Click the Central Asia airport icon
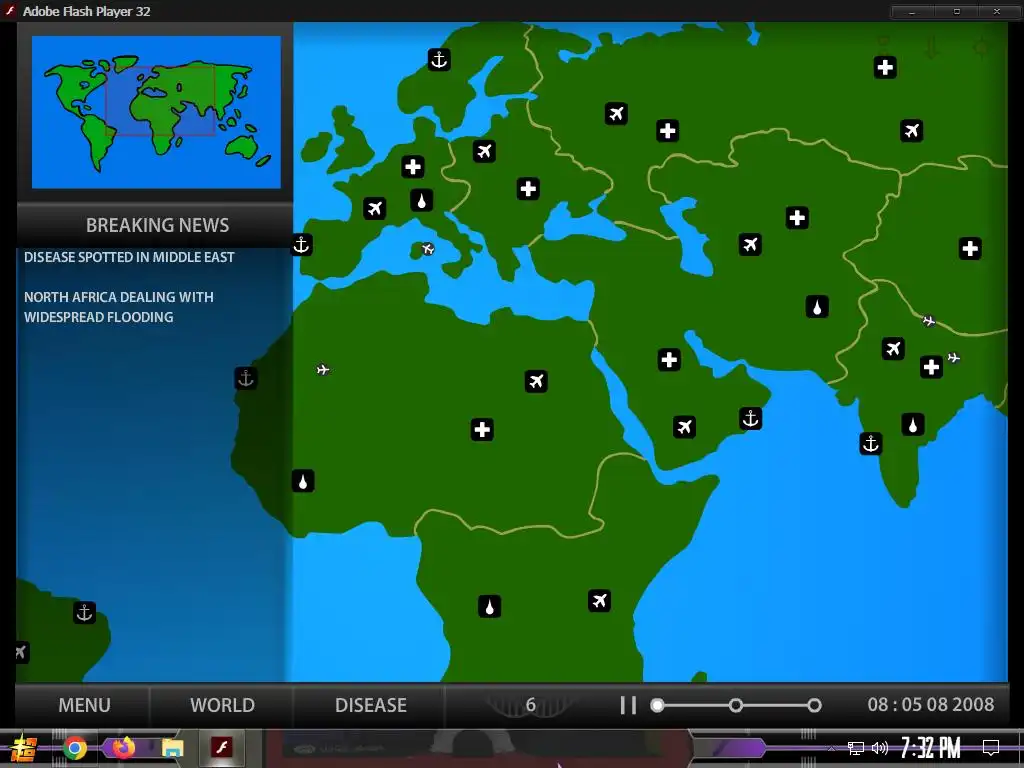This screenshot has width=1024, height=768. pos(750,244)
